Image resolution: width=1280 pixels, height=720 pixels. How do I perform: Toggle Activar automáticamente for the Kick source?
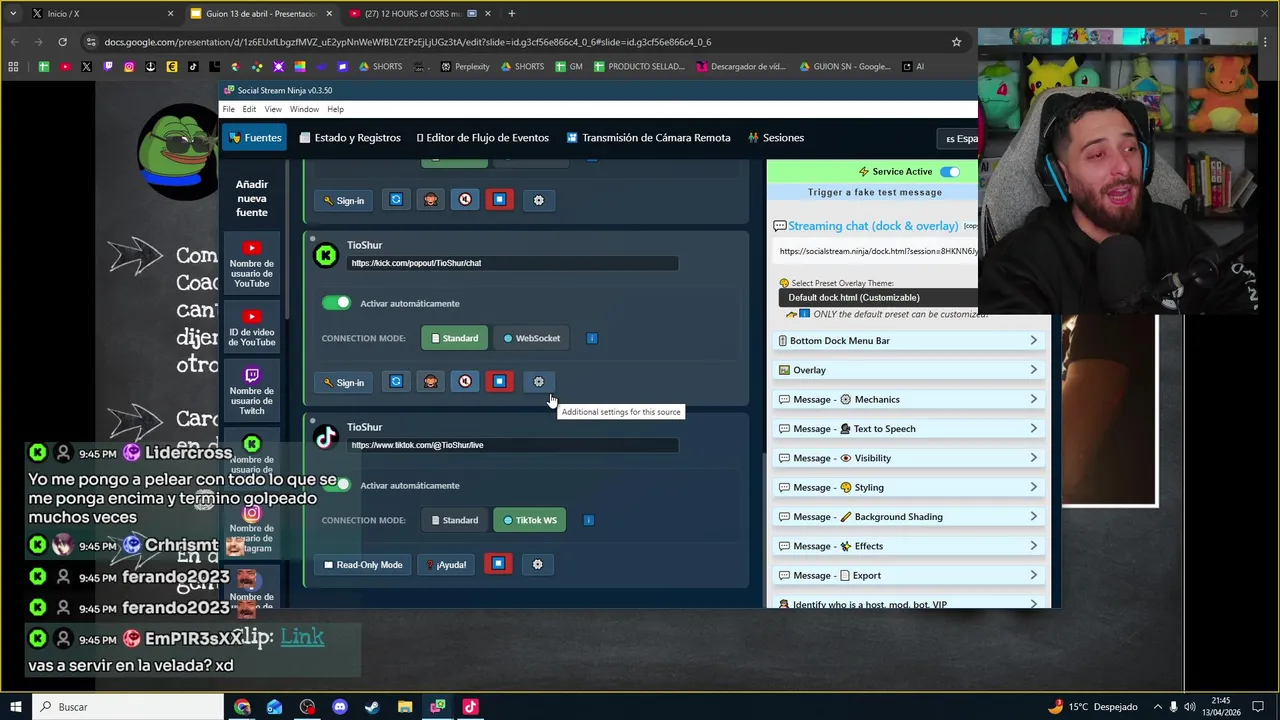337,303
